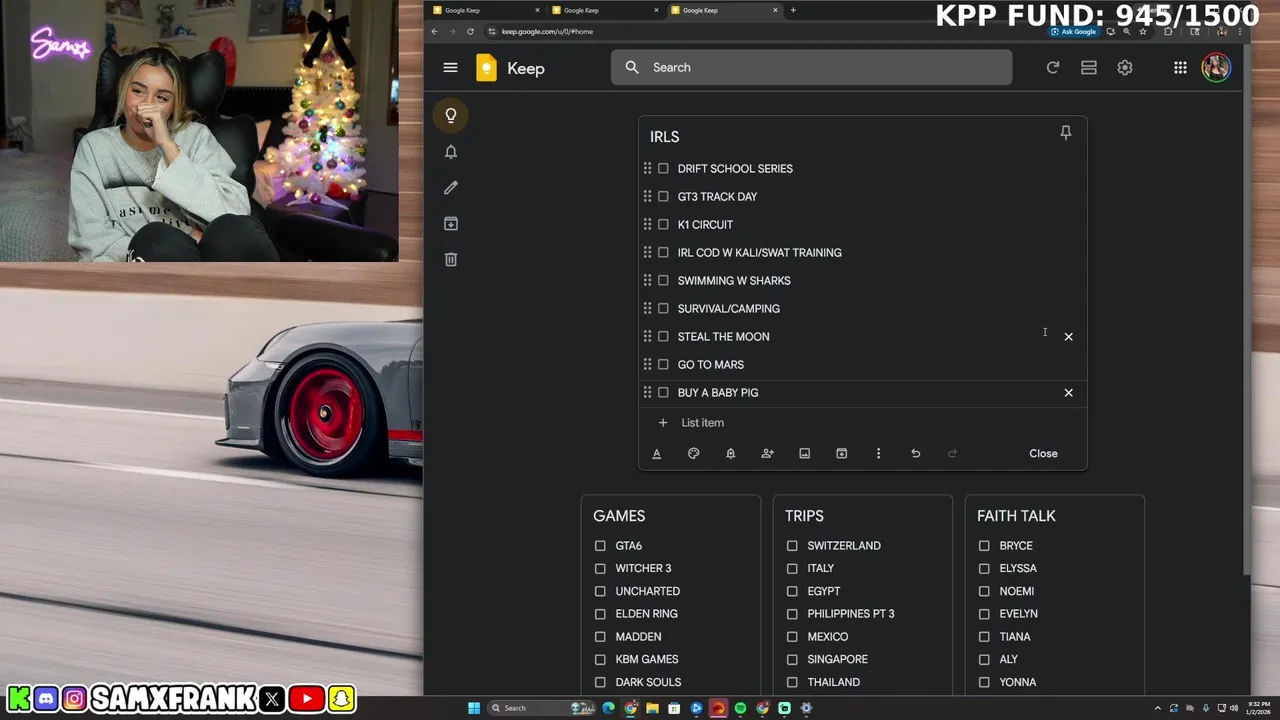Switch to list view layout

click(x=1089, y=67)
